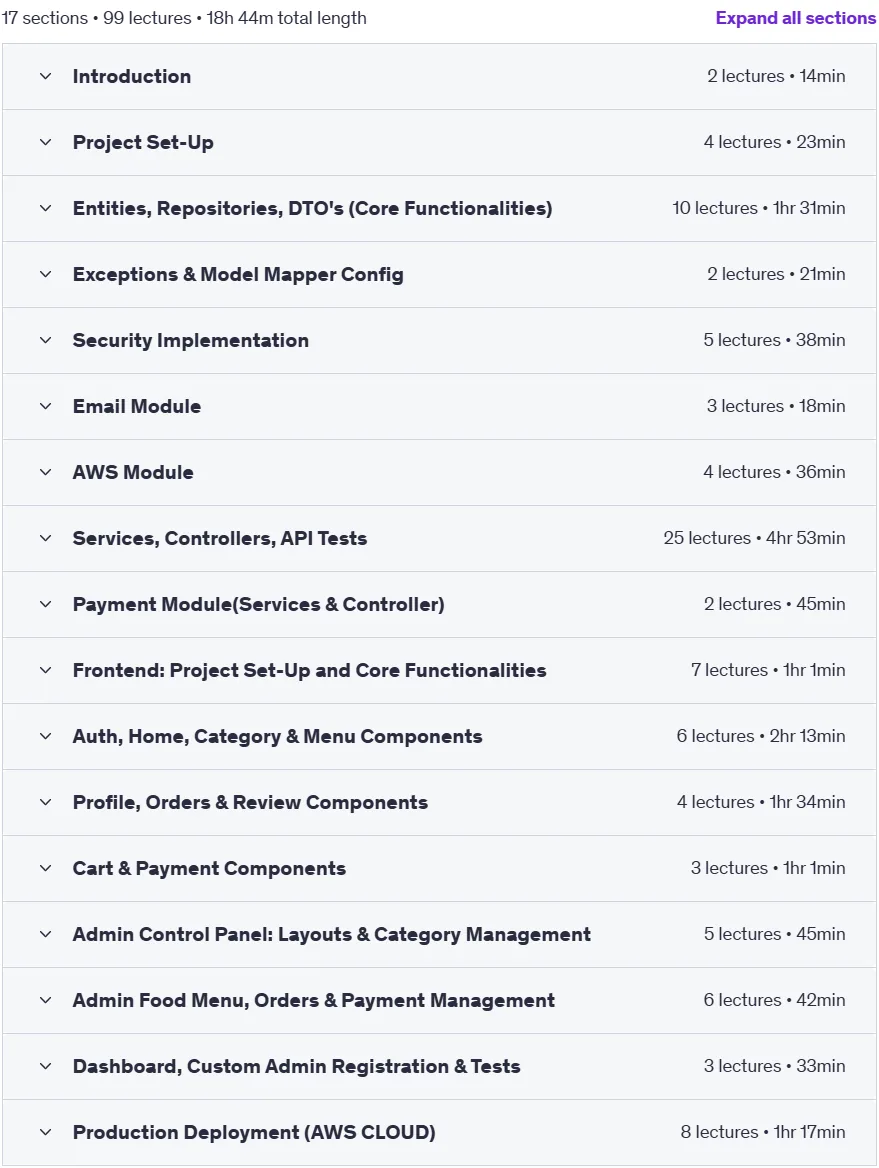The image size is (879, 1168).
Task: Open the Email Module section
Action: (137, 406)
